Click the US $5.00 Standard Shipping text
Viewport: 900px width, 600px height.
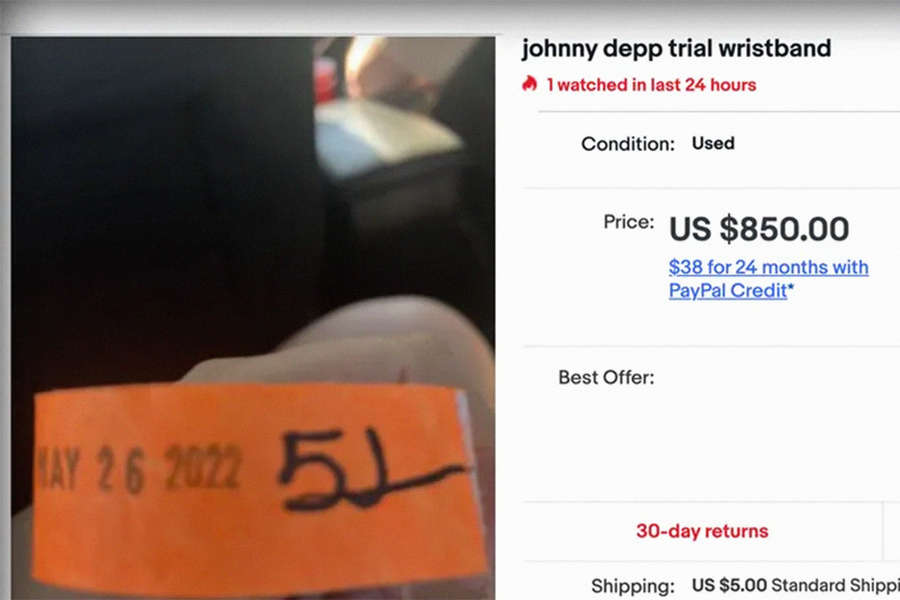(x=796, y=585)
